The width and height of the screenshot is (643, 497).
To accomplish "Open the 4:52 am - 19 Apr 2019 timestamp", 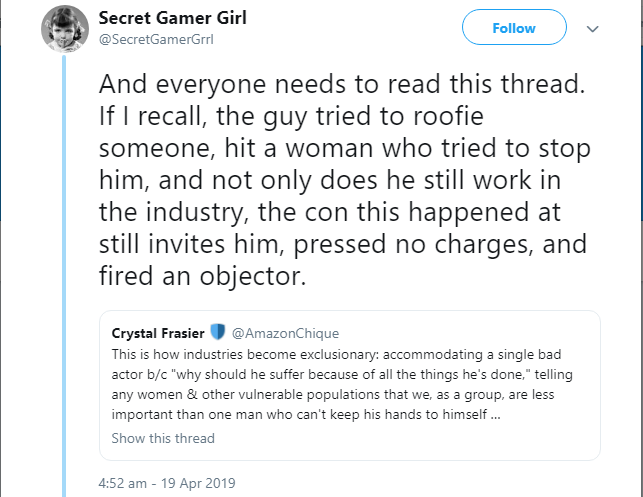I will 167,483.
